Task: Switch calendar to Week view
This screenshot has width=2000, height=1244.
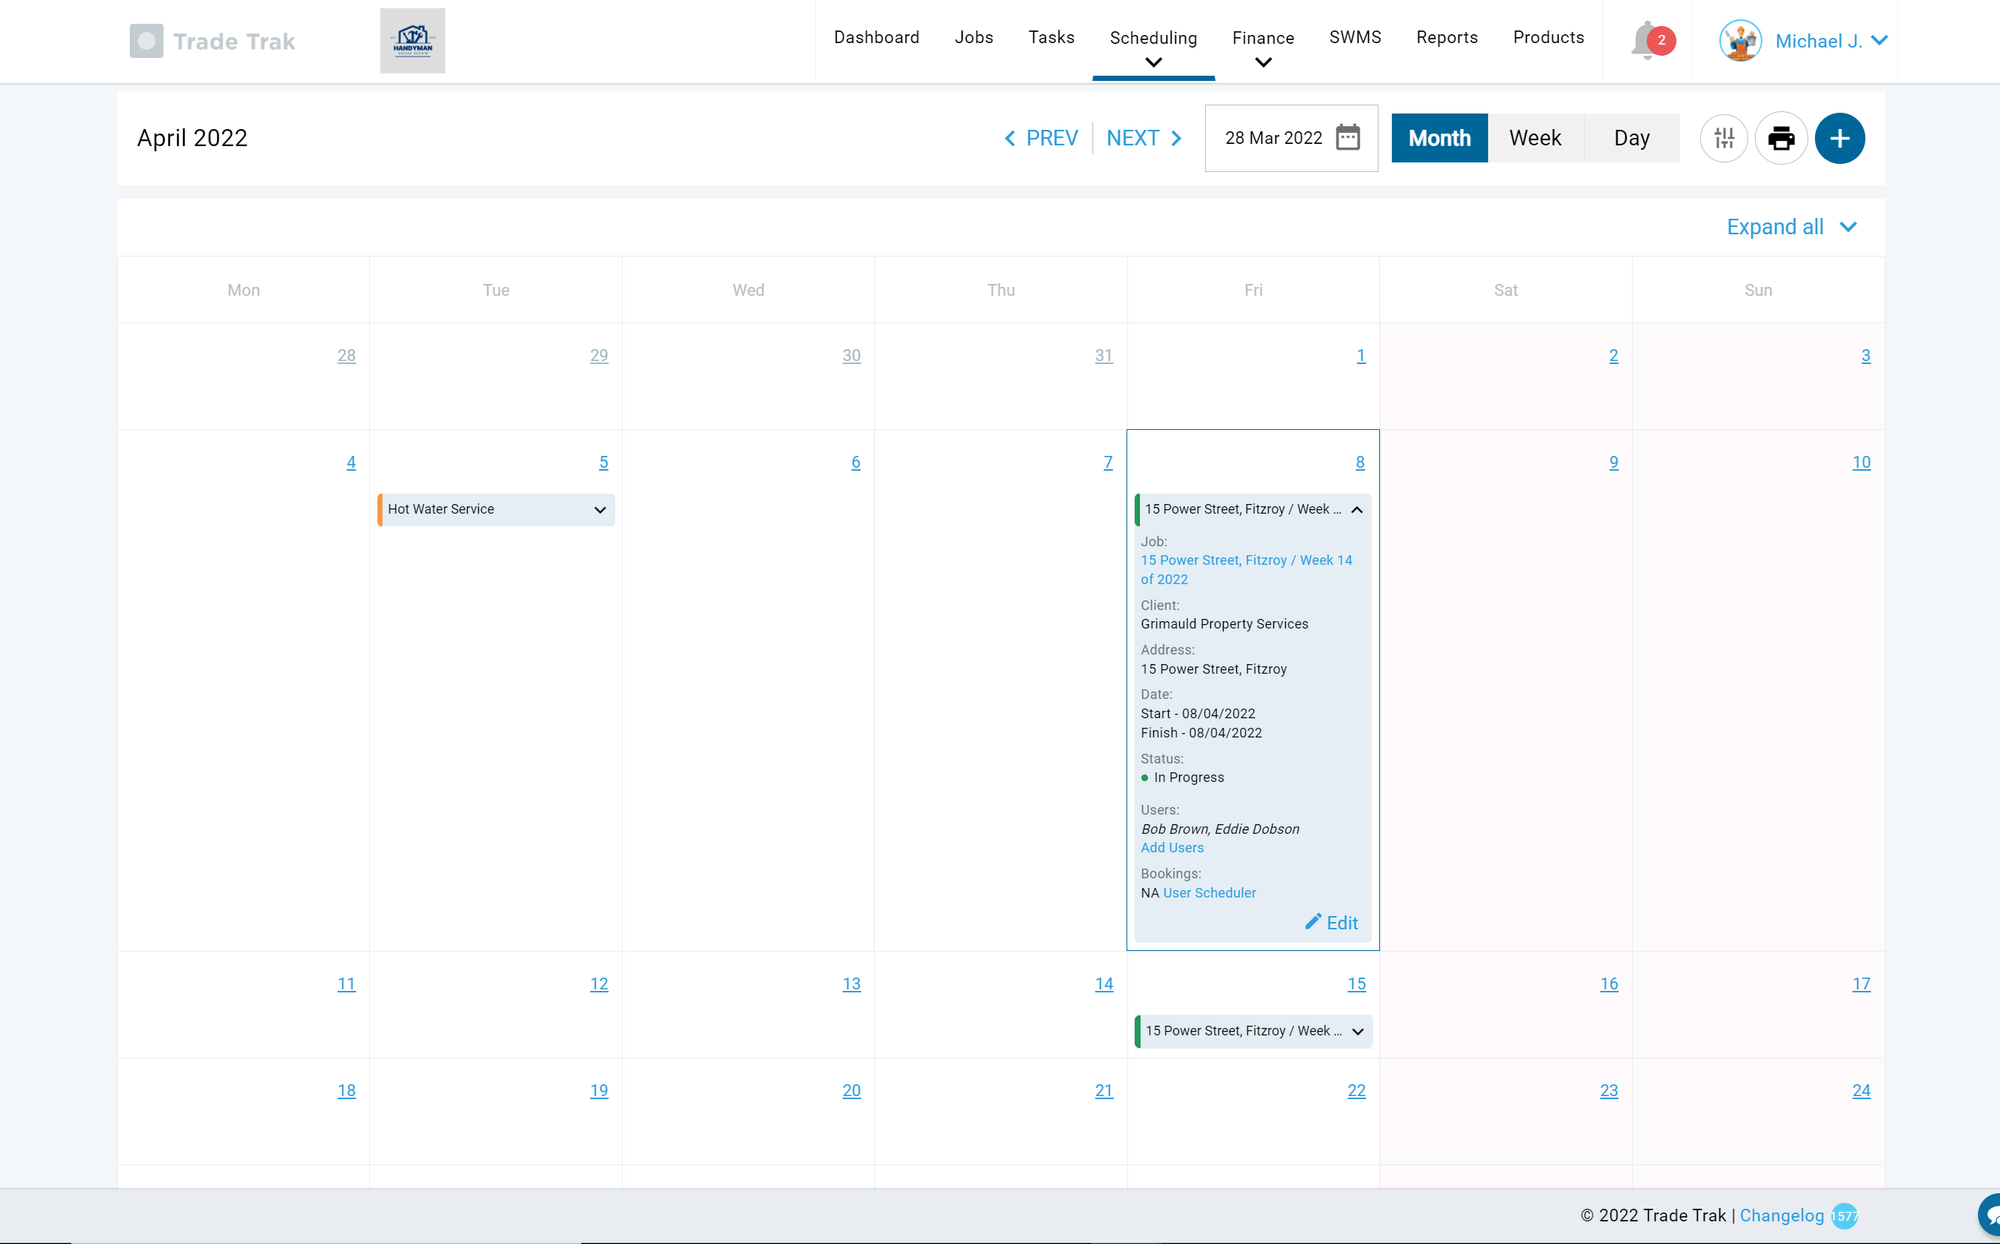Action: click(x=1535, y=138)
